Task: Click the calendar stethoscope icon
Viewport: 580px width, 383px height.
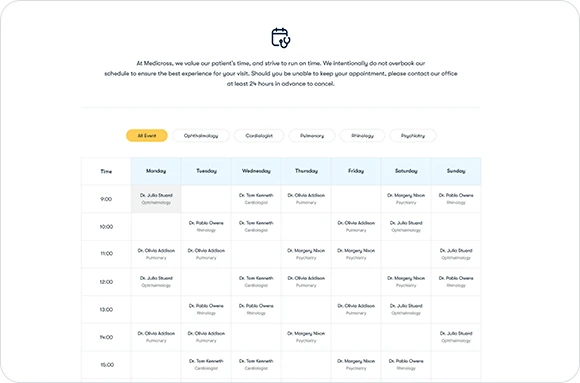Action: (281, 38)
